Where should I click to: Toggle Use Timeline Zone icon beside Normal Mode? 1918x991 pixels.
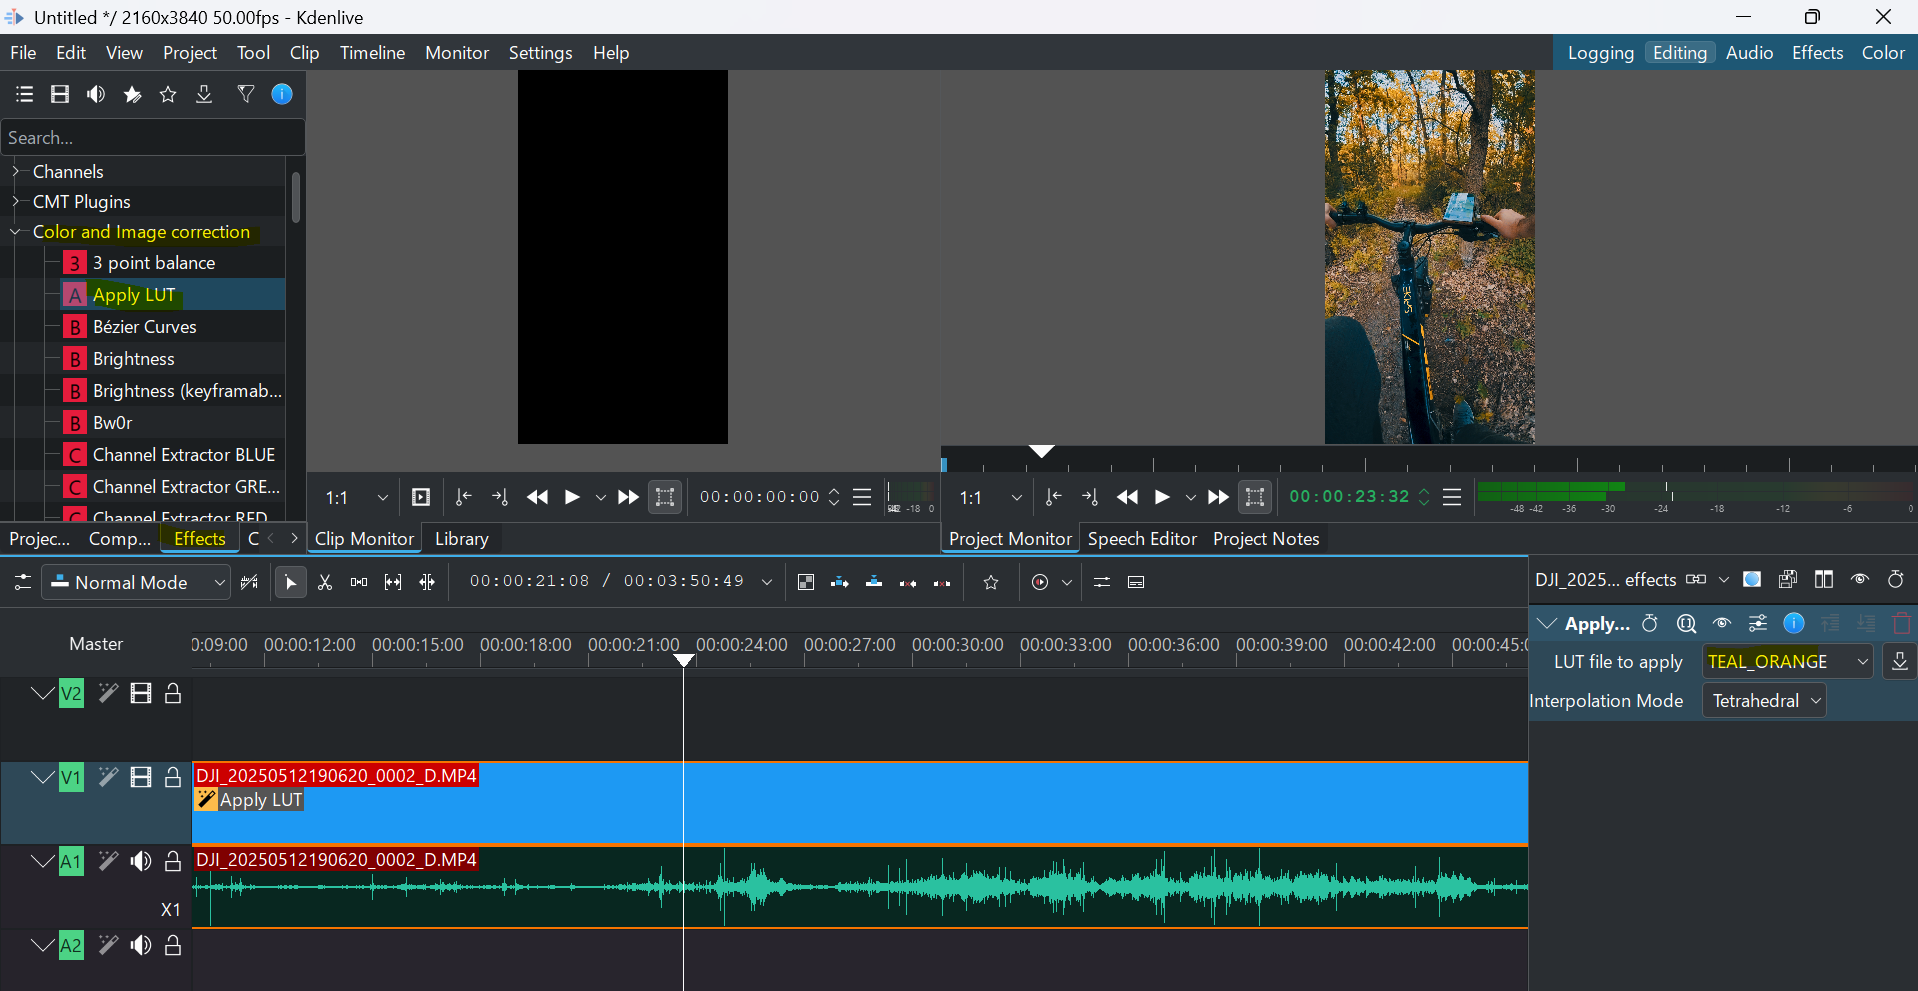coord(250,582)
